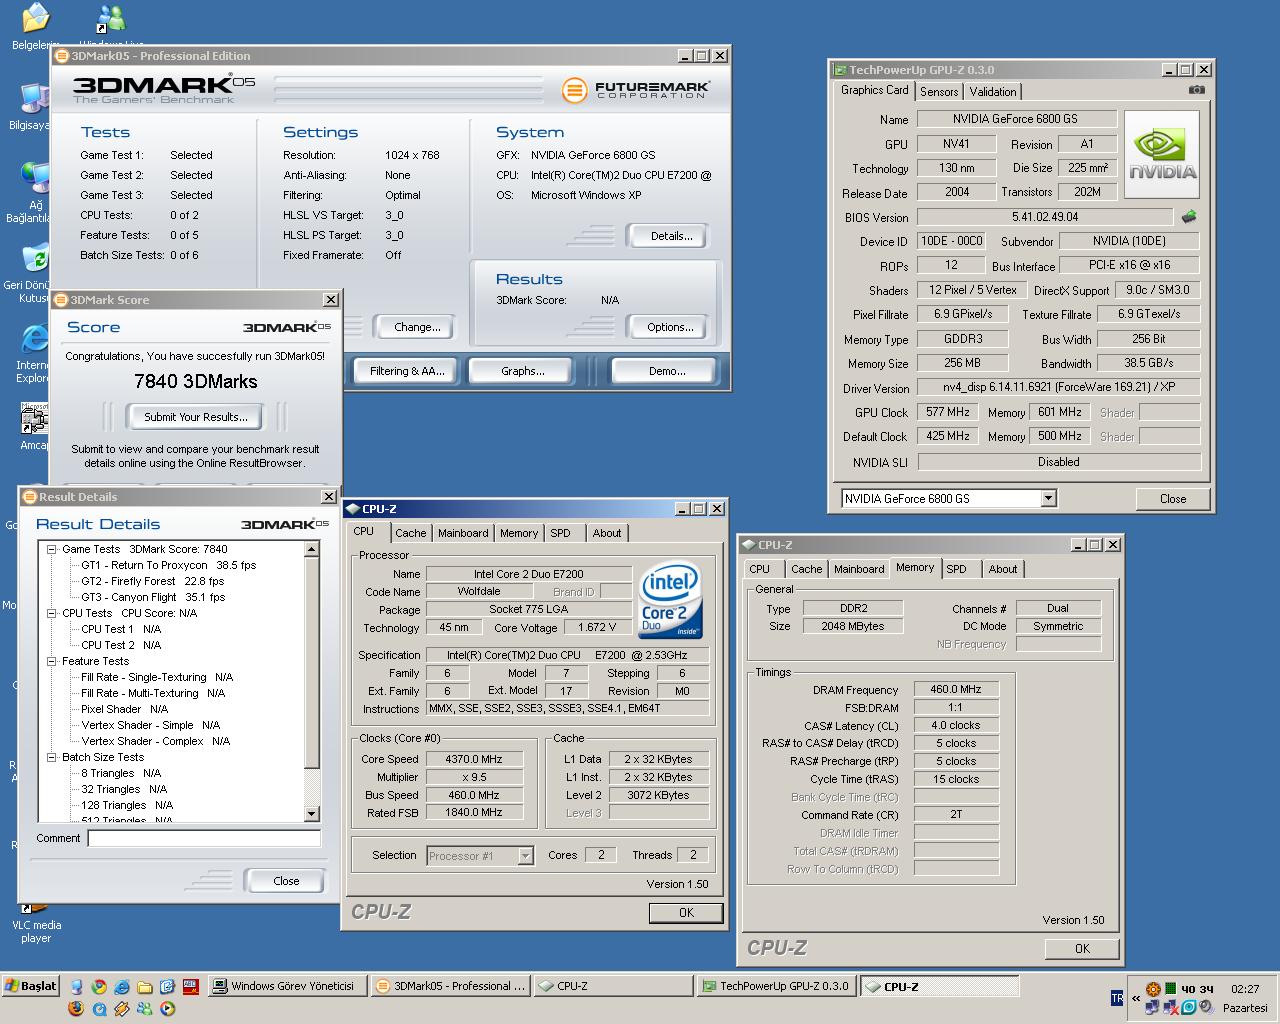Open the About tab in the Memory CPU-Z window
Screen dimensions: 1280x1024
(x=1003, y=569)
